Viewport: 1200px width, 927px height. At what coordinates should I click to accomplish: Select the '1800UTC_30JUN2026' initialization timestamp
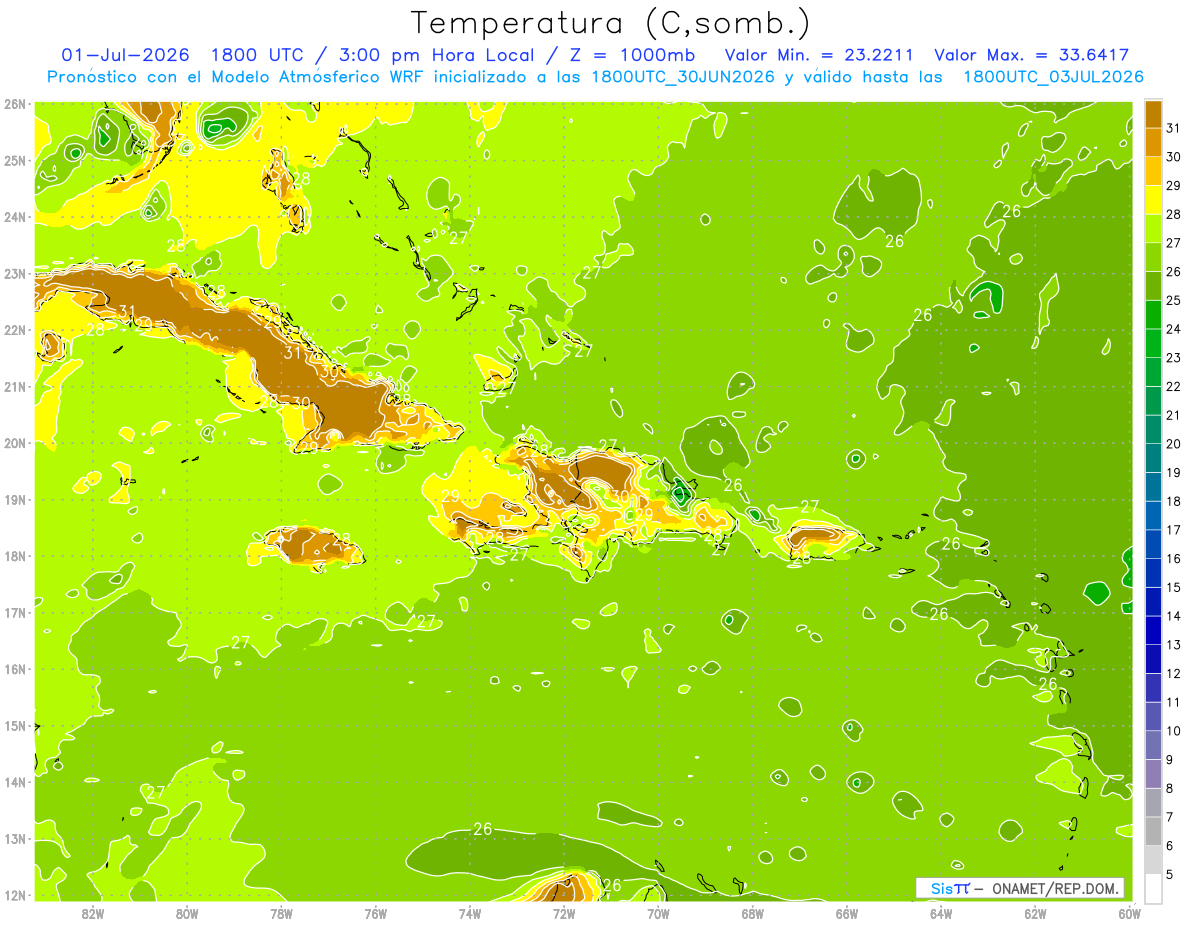pos(683,77)
